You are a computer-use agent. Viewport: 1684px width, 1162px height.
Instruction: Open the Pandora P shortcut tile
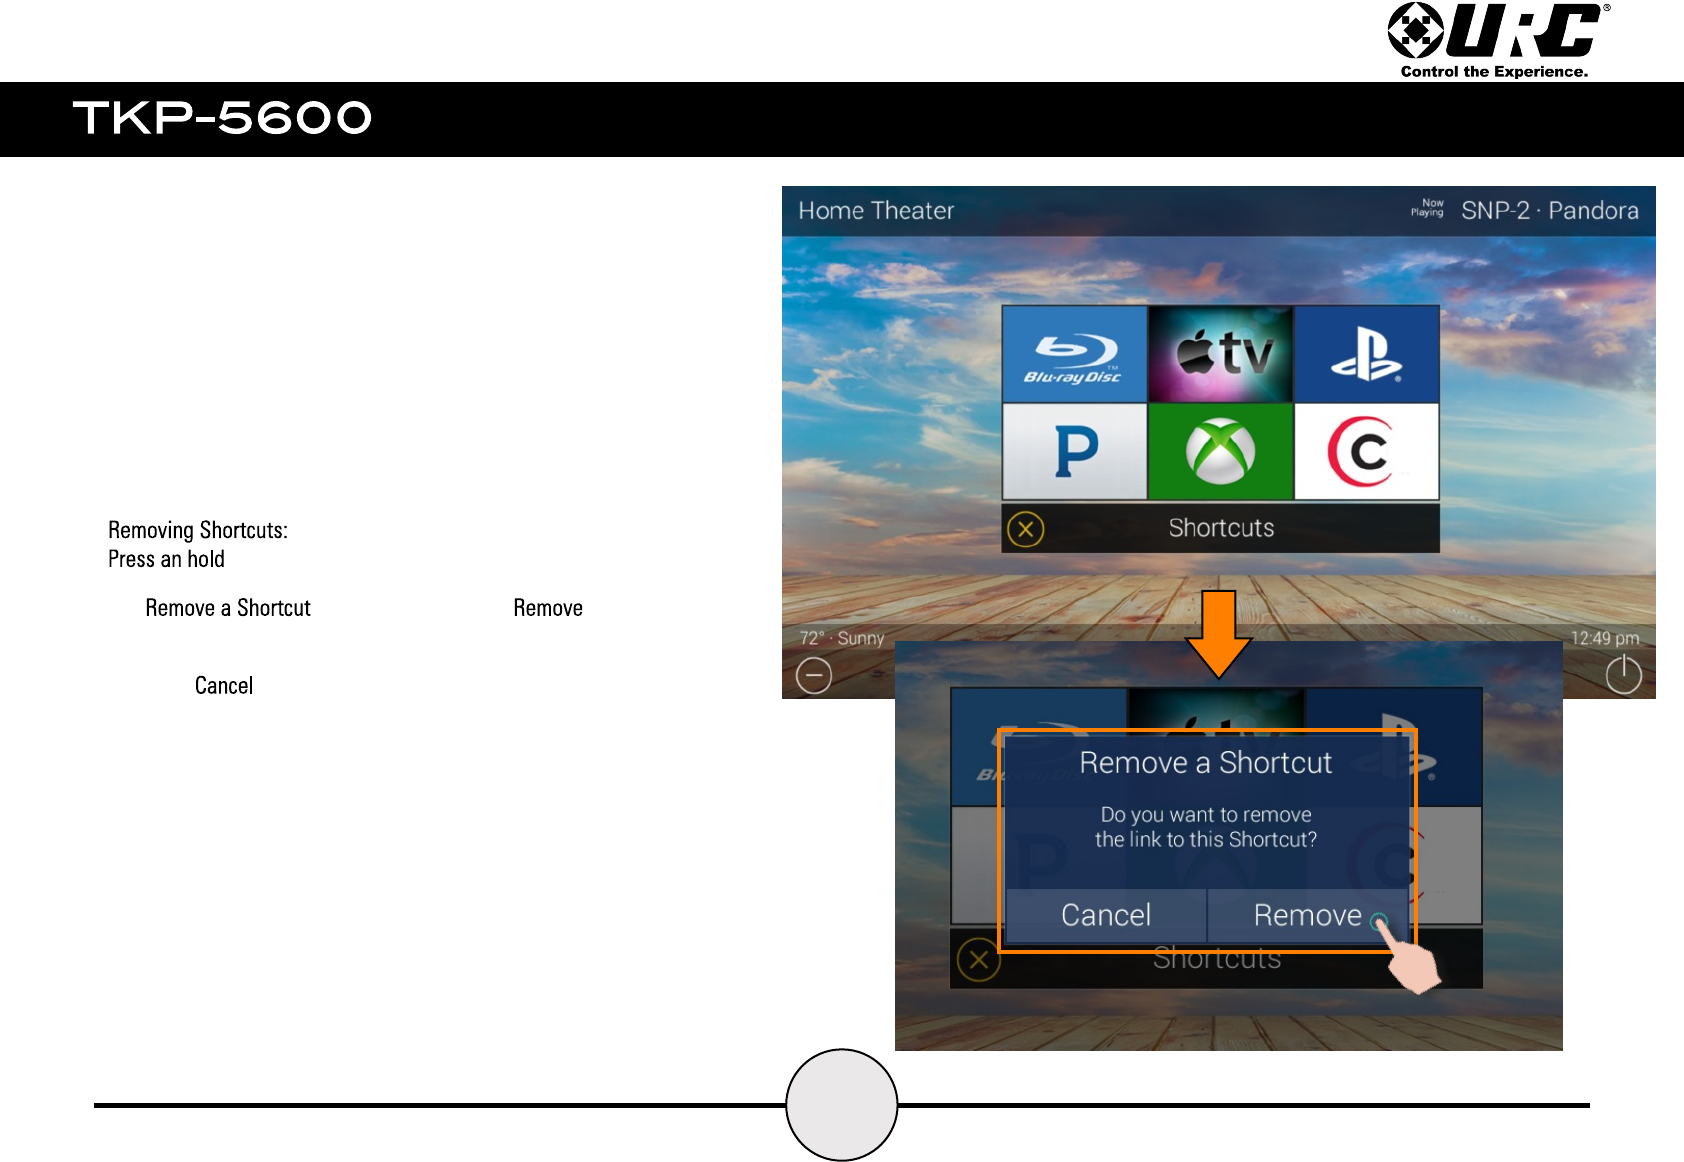pyautogui.click(x=1075, y=451)
